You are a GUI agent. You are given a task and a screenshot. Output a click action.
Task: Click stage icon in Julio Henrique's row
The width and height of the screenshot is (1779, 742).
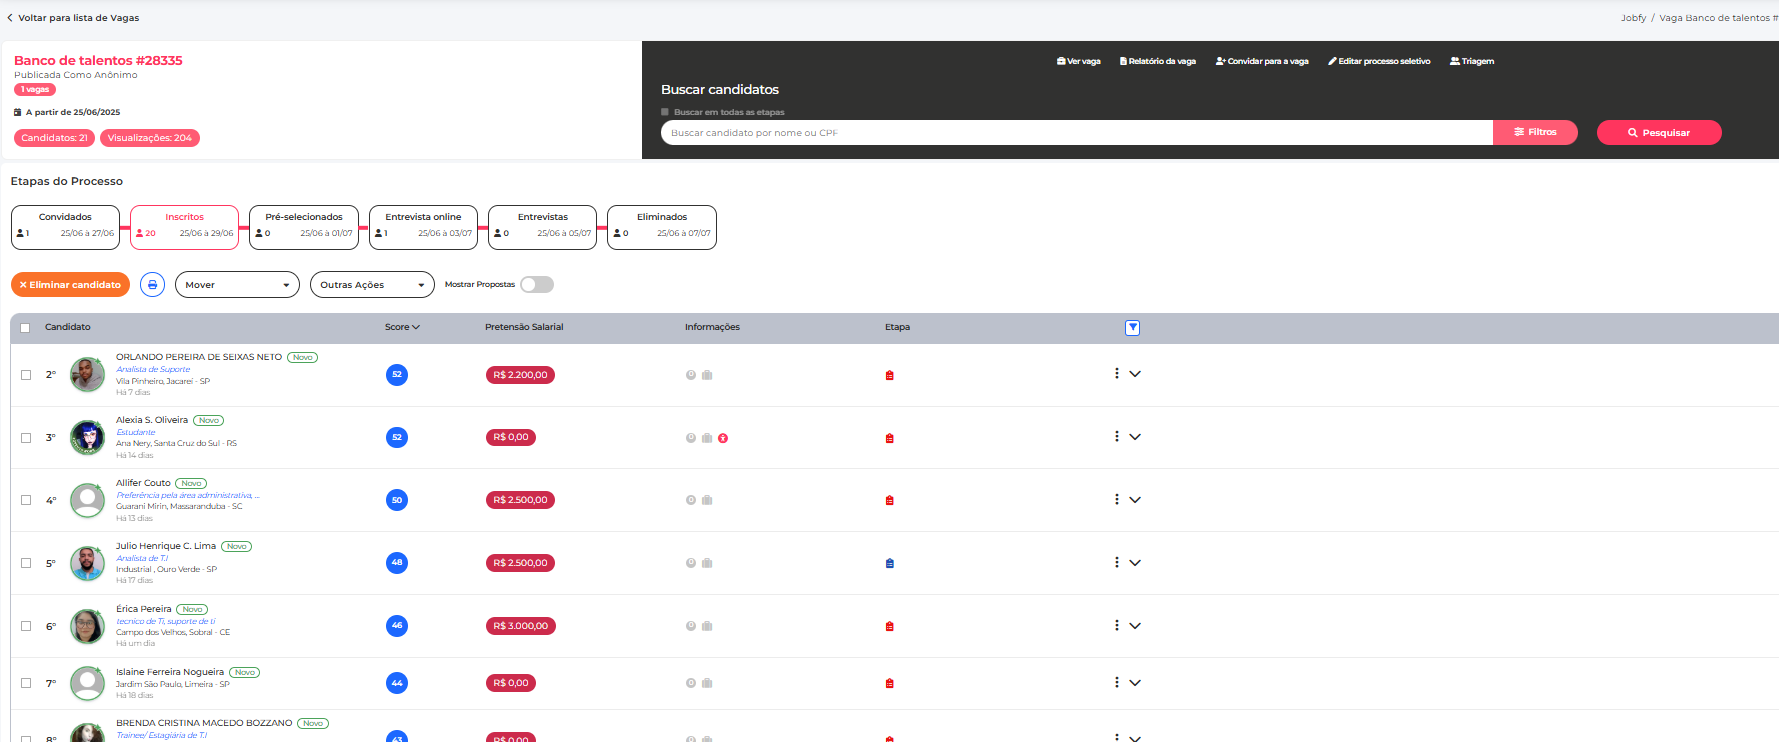coord(889,564)
